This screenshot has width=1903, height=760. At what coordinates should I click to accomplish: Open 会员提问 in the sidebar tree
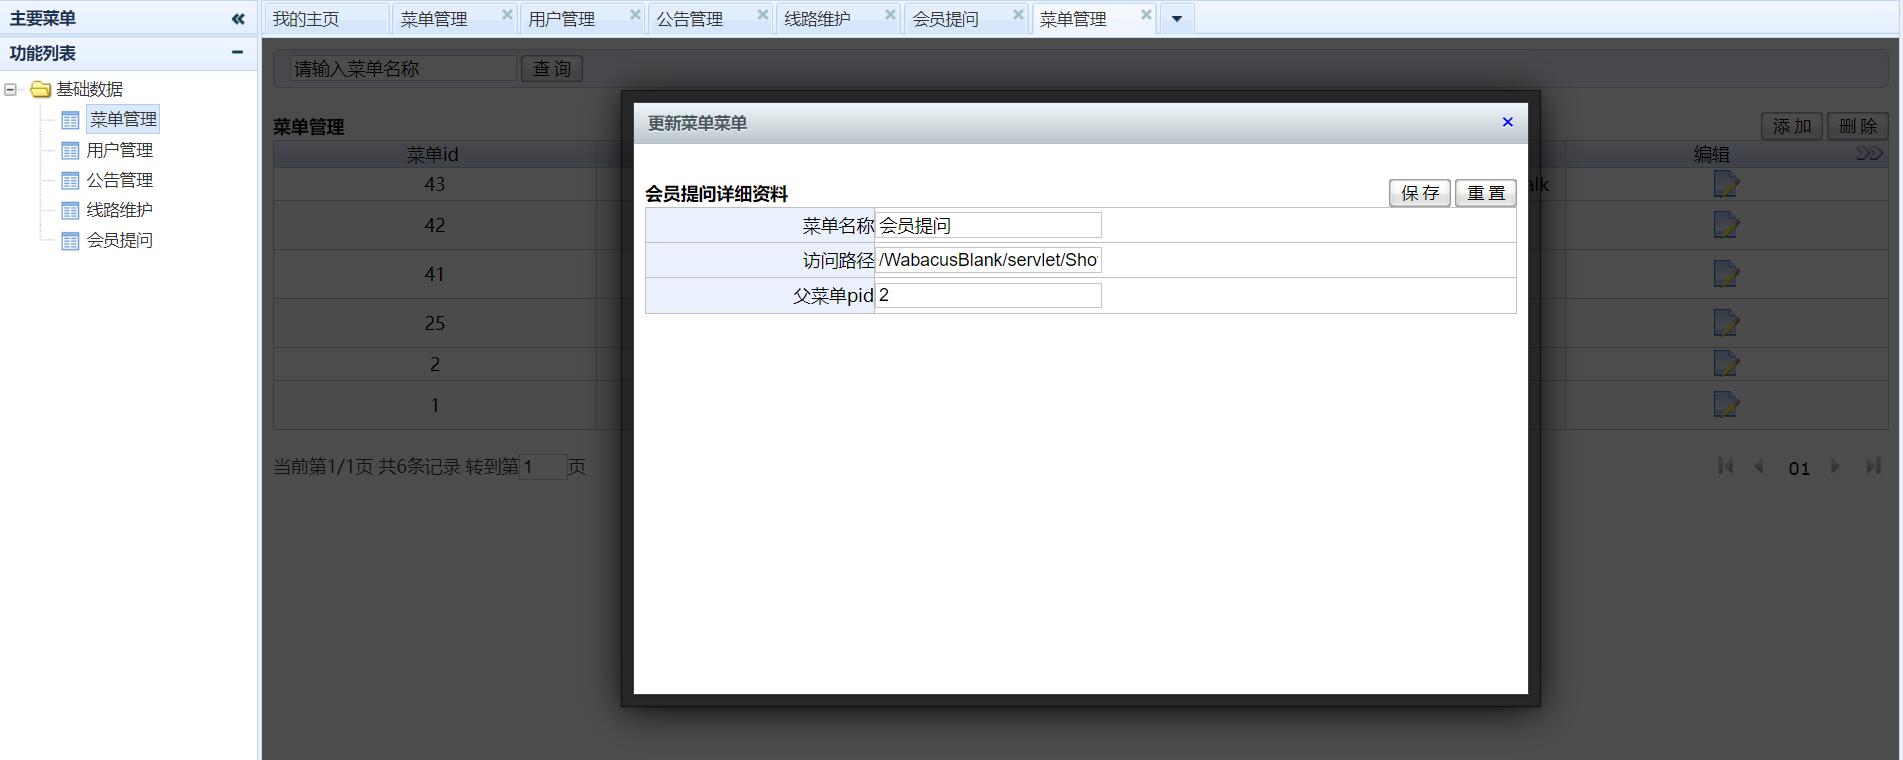(119, 240)
